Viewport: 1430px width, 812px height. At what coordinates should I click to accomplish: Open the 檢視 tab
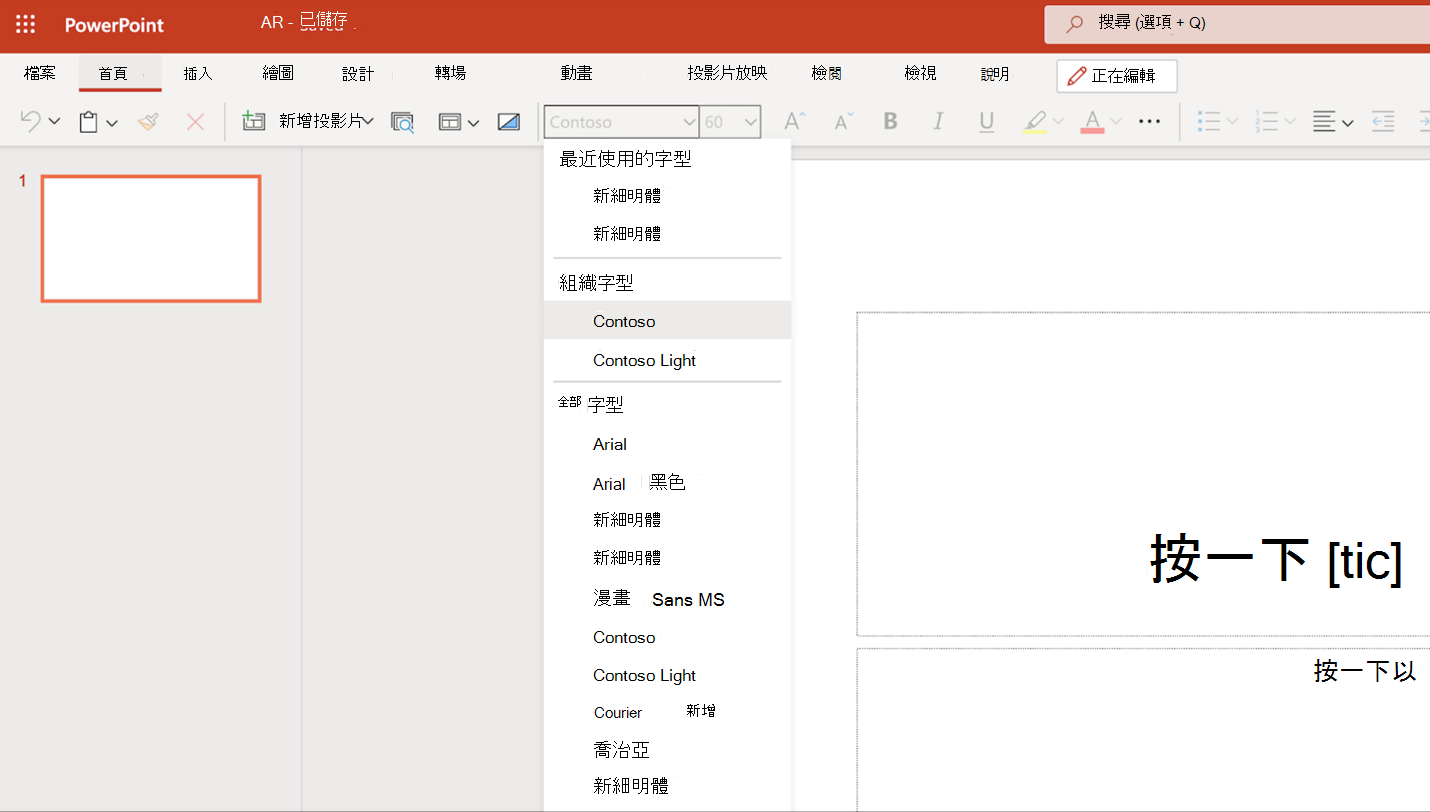point(920,73)
